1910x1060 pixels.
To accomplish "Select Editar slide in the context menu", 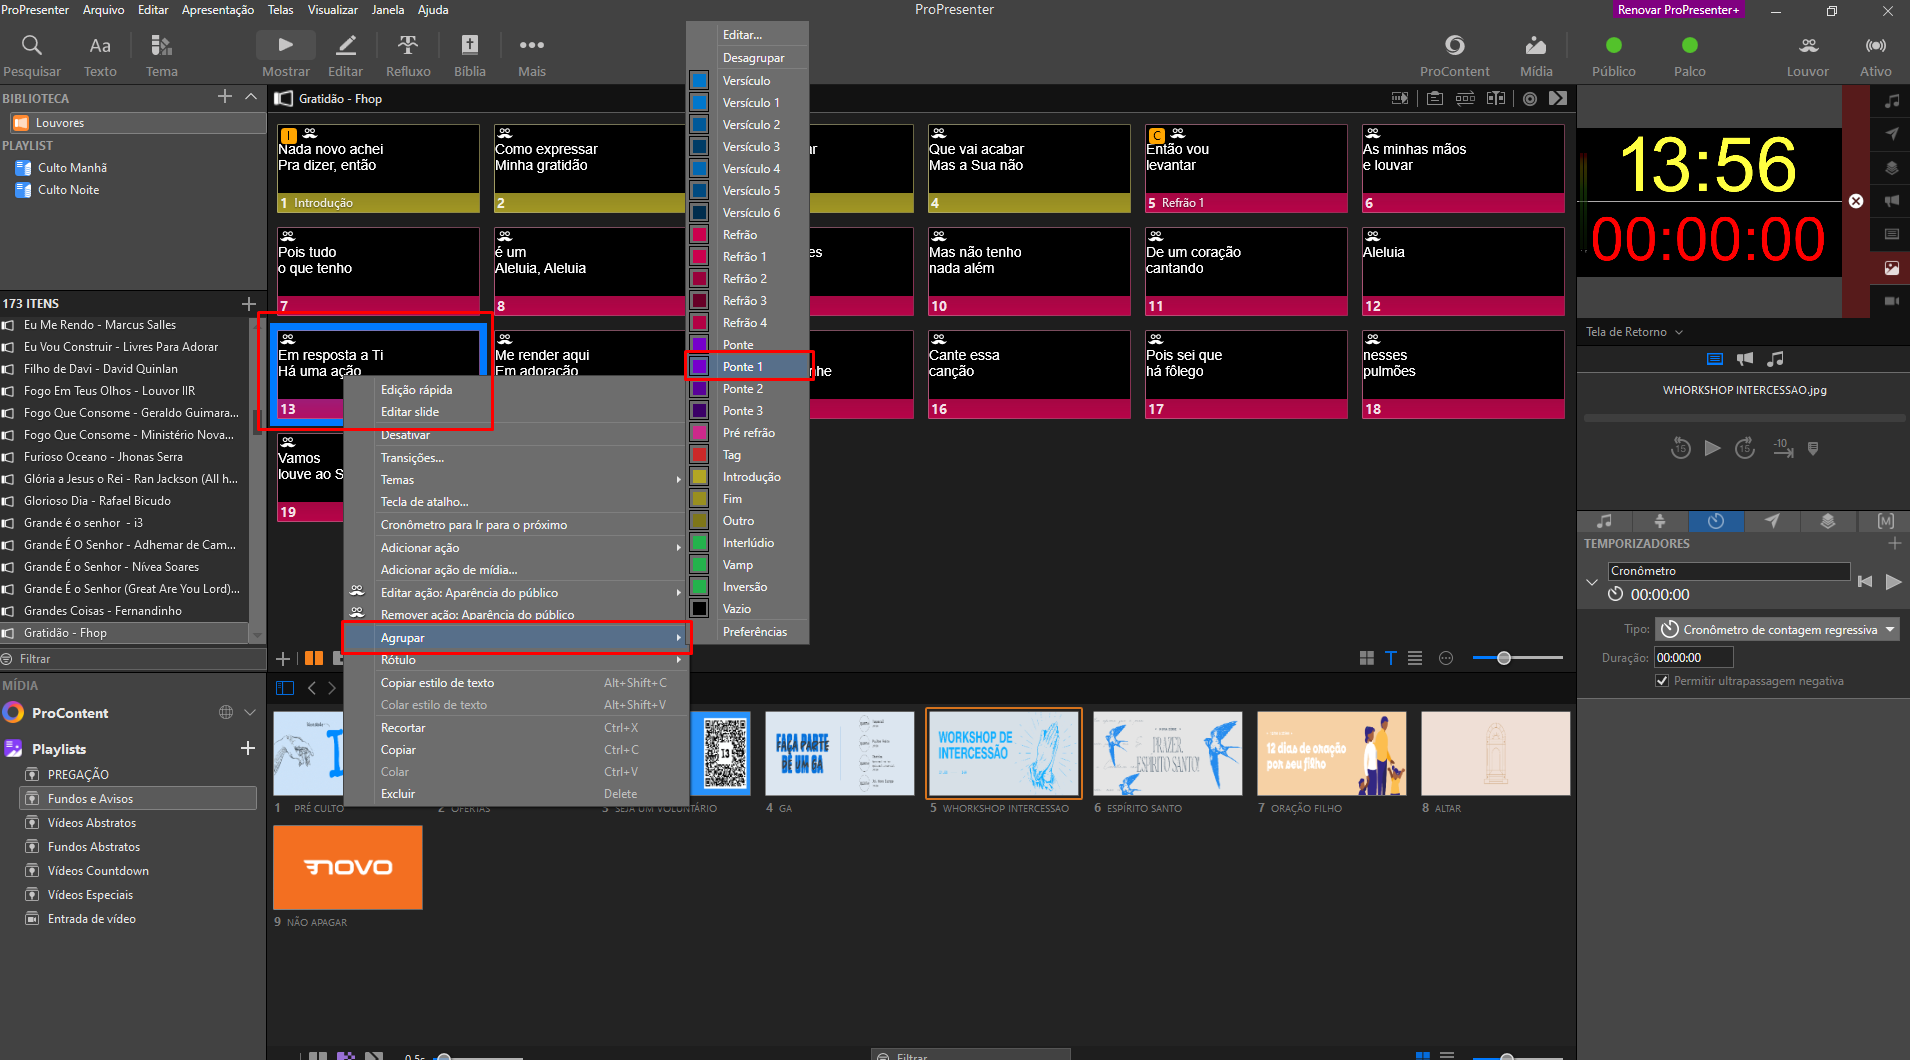I will tap(410, 412).
